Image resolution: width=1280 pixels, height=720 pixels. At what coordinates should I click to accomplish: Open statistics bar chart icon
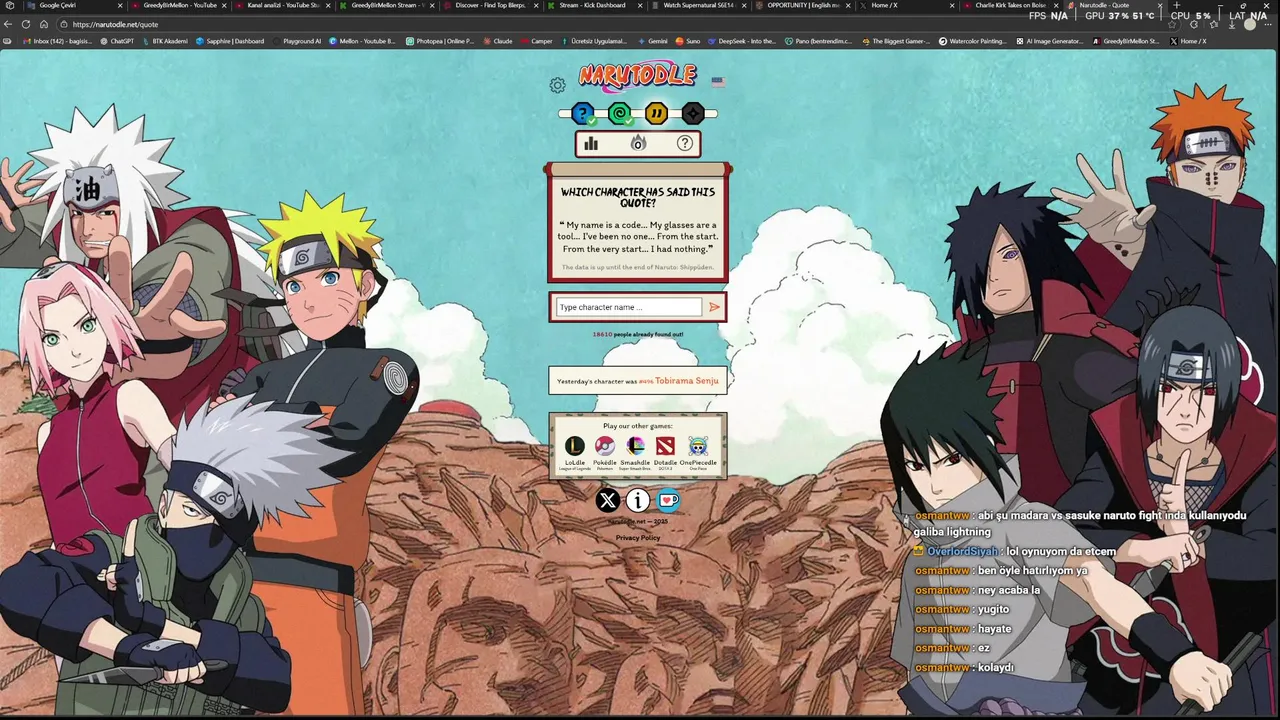click(x=591, y=144)
